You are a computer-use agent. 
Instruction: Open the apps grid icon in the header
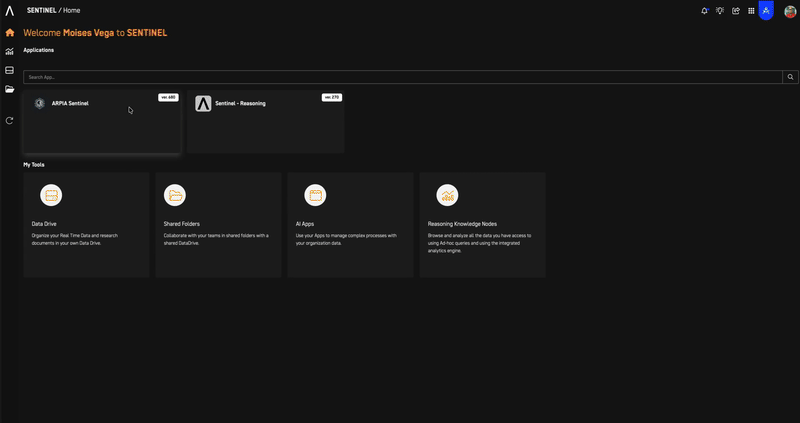[x=751, y=11]
